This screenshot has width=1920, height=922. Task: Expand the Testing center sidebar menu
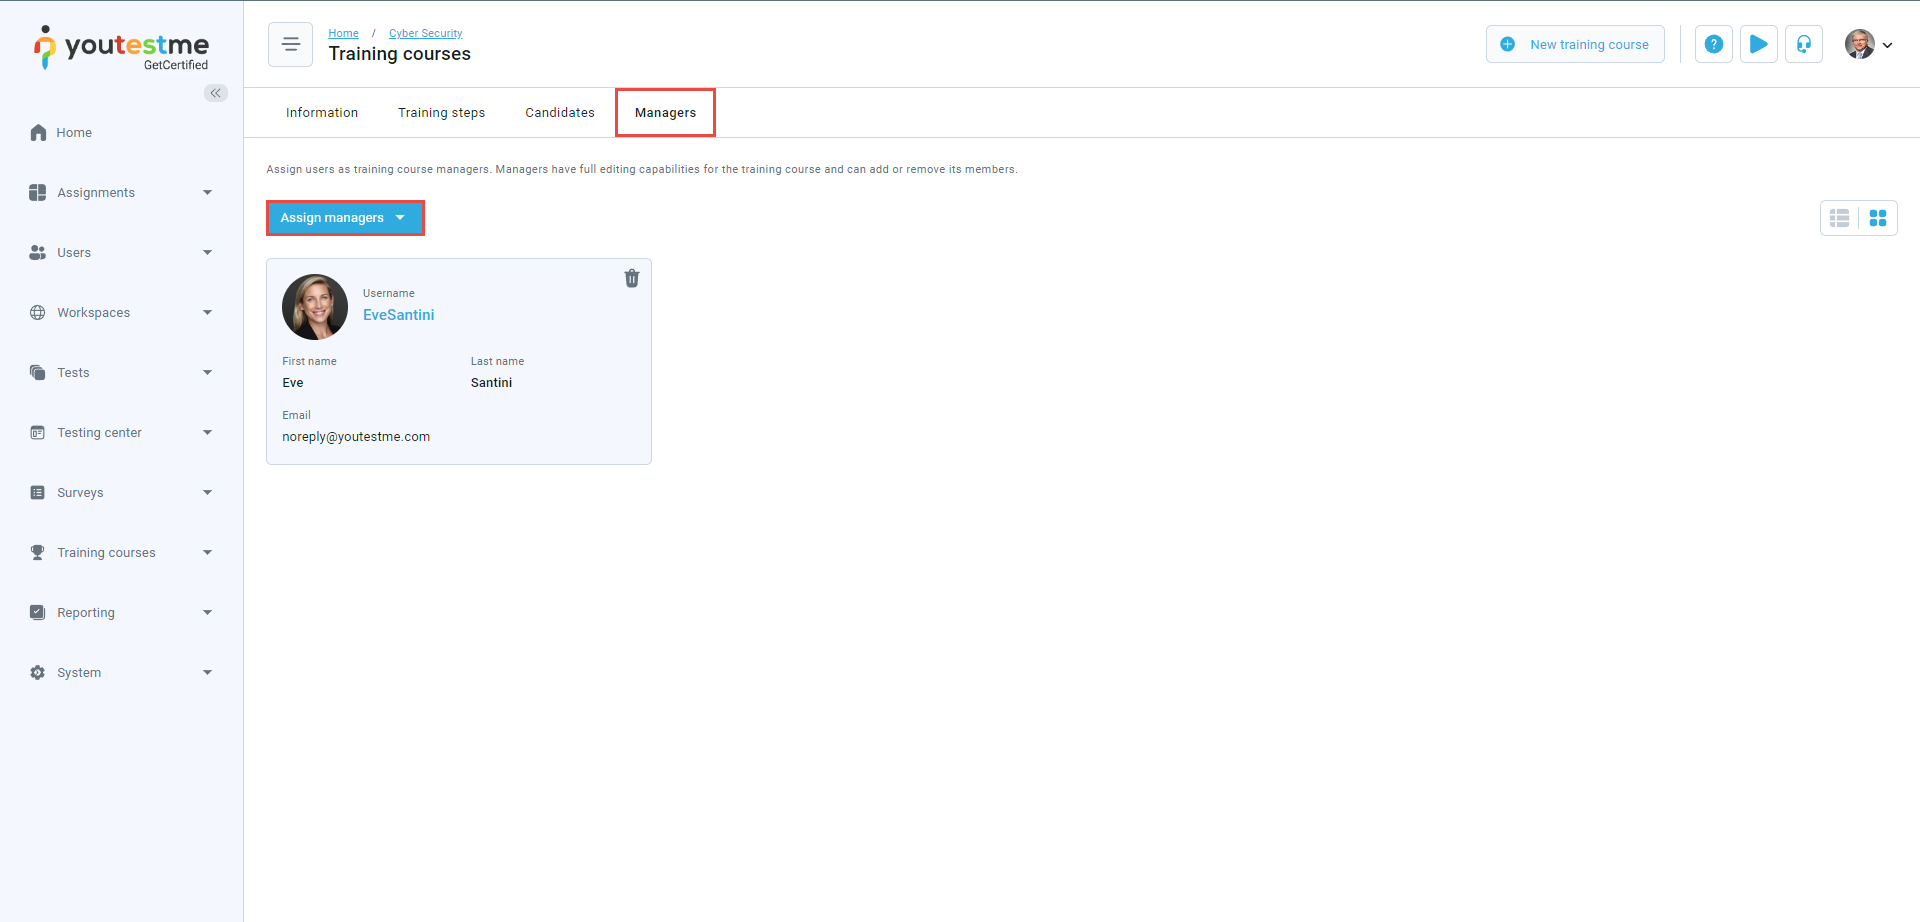pos(208,432)
